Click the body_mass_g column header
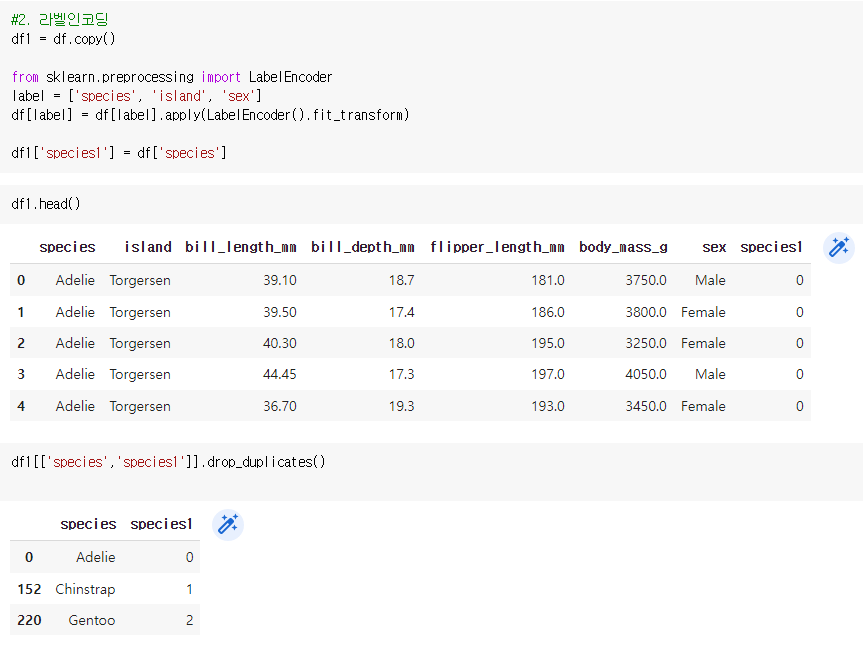863x645 pixels. pyautogui.click(x=623, y=247)
